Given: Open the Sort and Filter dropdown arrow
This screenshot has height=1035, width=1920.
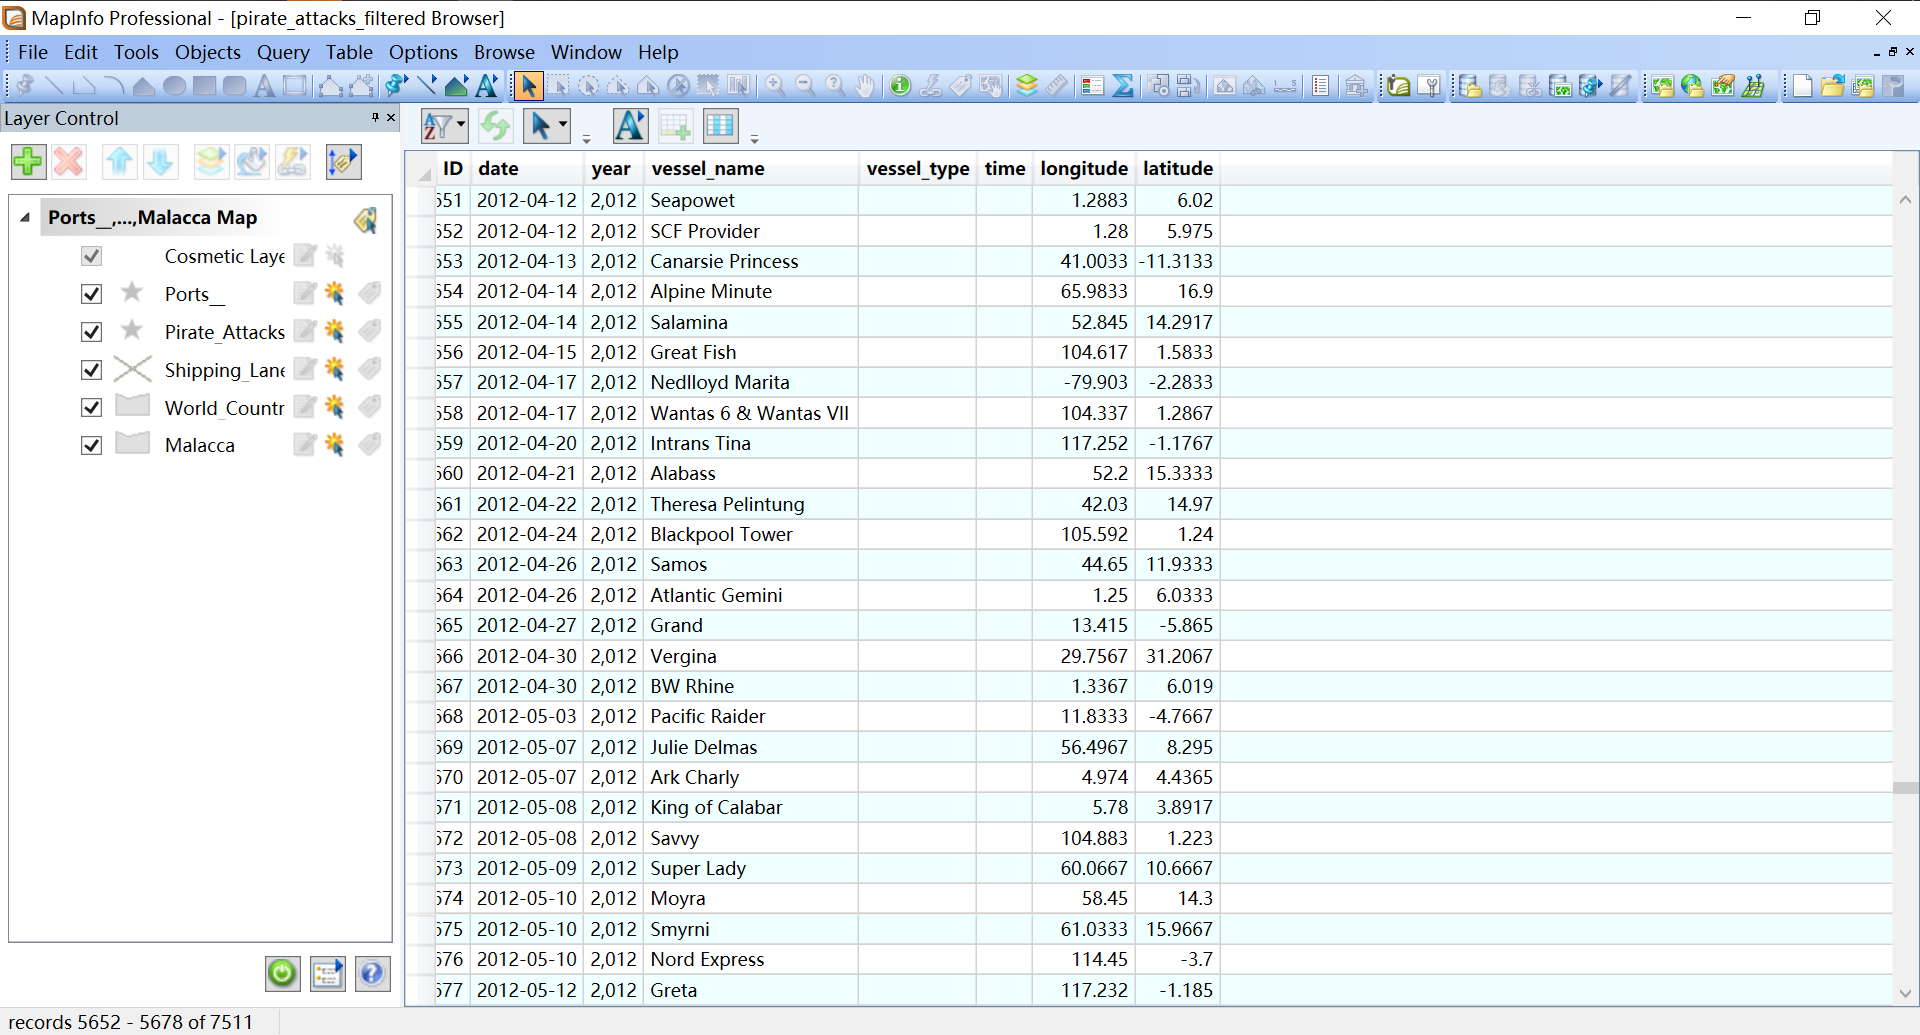Looking at the screenshot, I should tap(461, 126).
